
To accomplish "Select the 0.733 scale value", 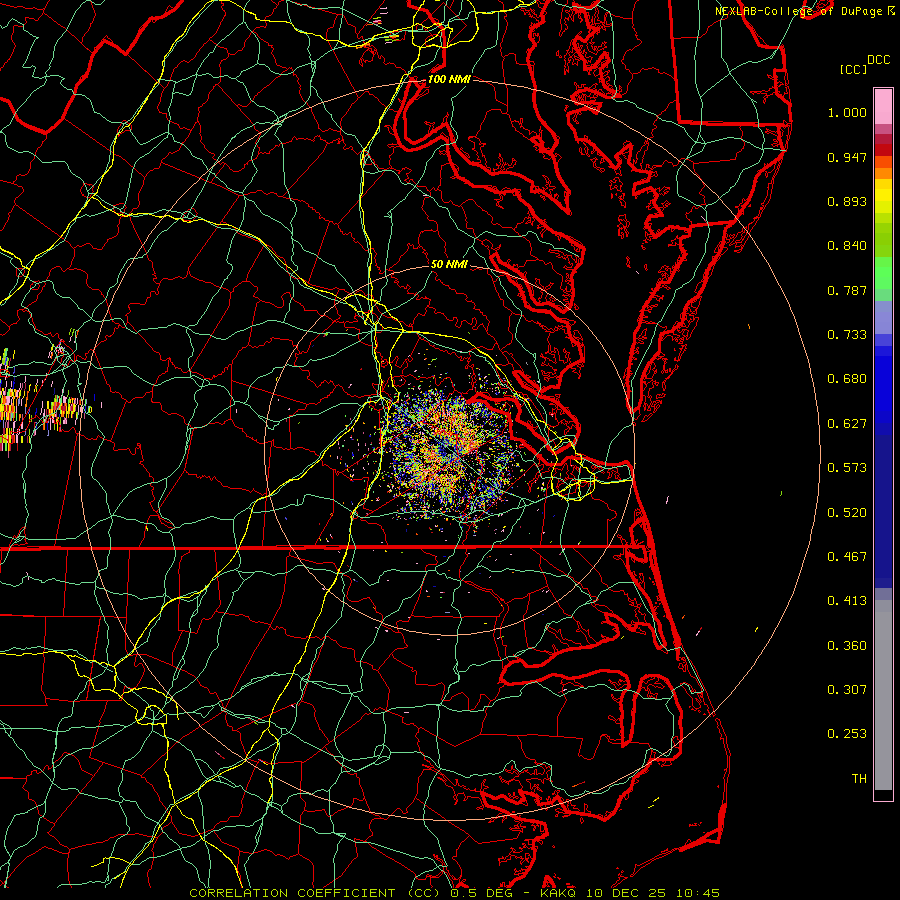I will click(x=847, y=335).
